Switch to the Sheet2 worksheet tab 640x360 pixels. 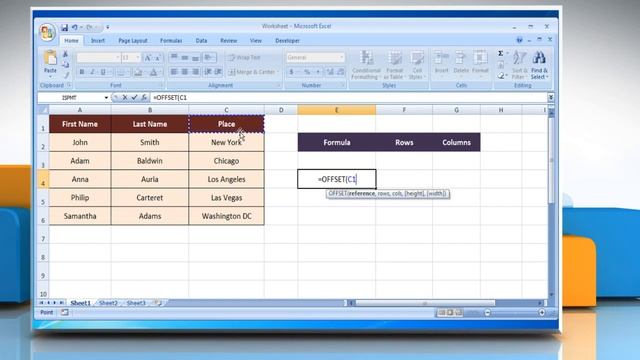pos(108,303)
